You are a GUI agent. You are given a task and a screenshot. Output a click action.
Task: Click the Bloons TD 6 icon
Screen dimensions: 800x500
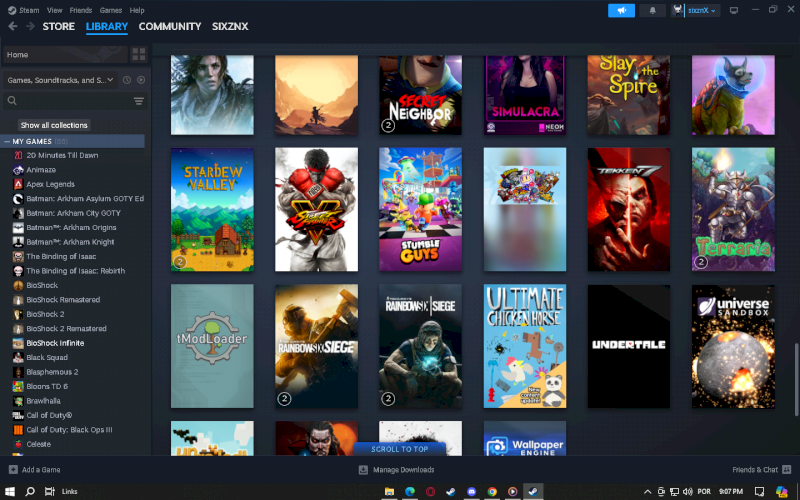(18, 386)
